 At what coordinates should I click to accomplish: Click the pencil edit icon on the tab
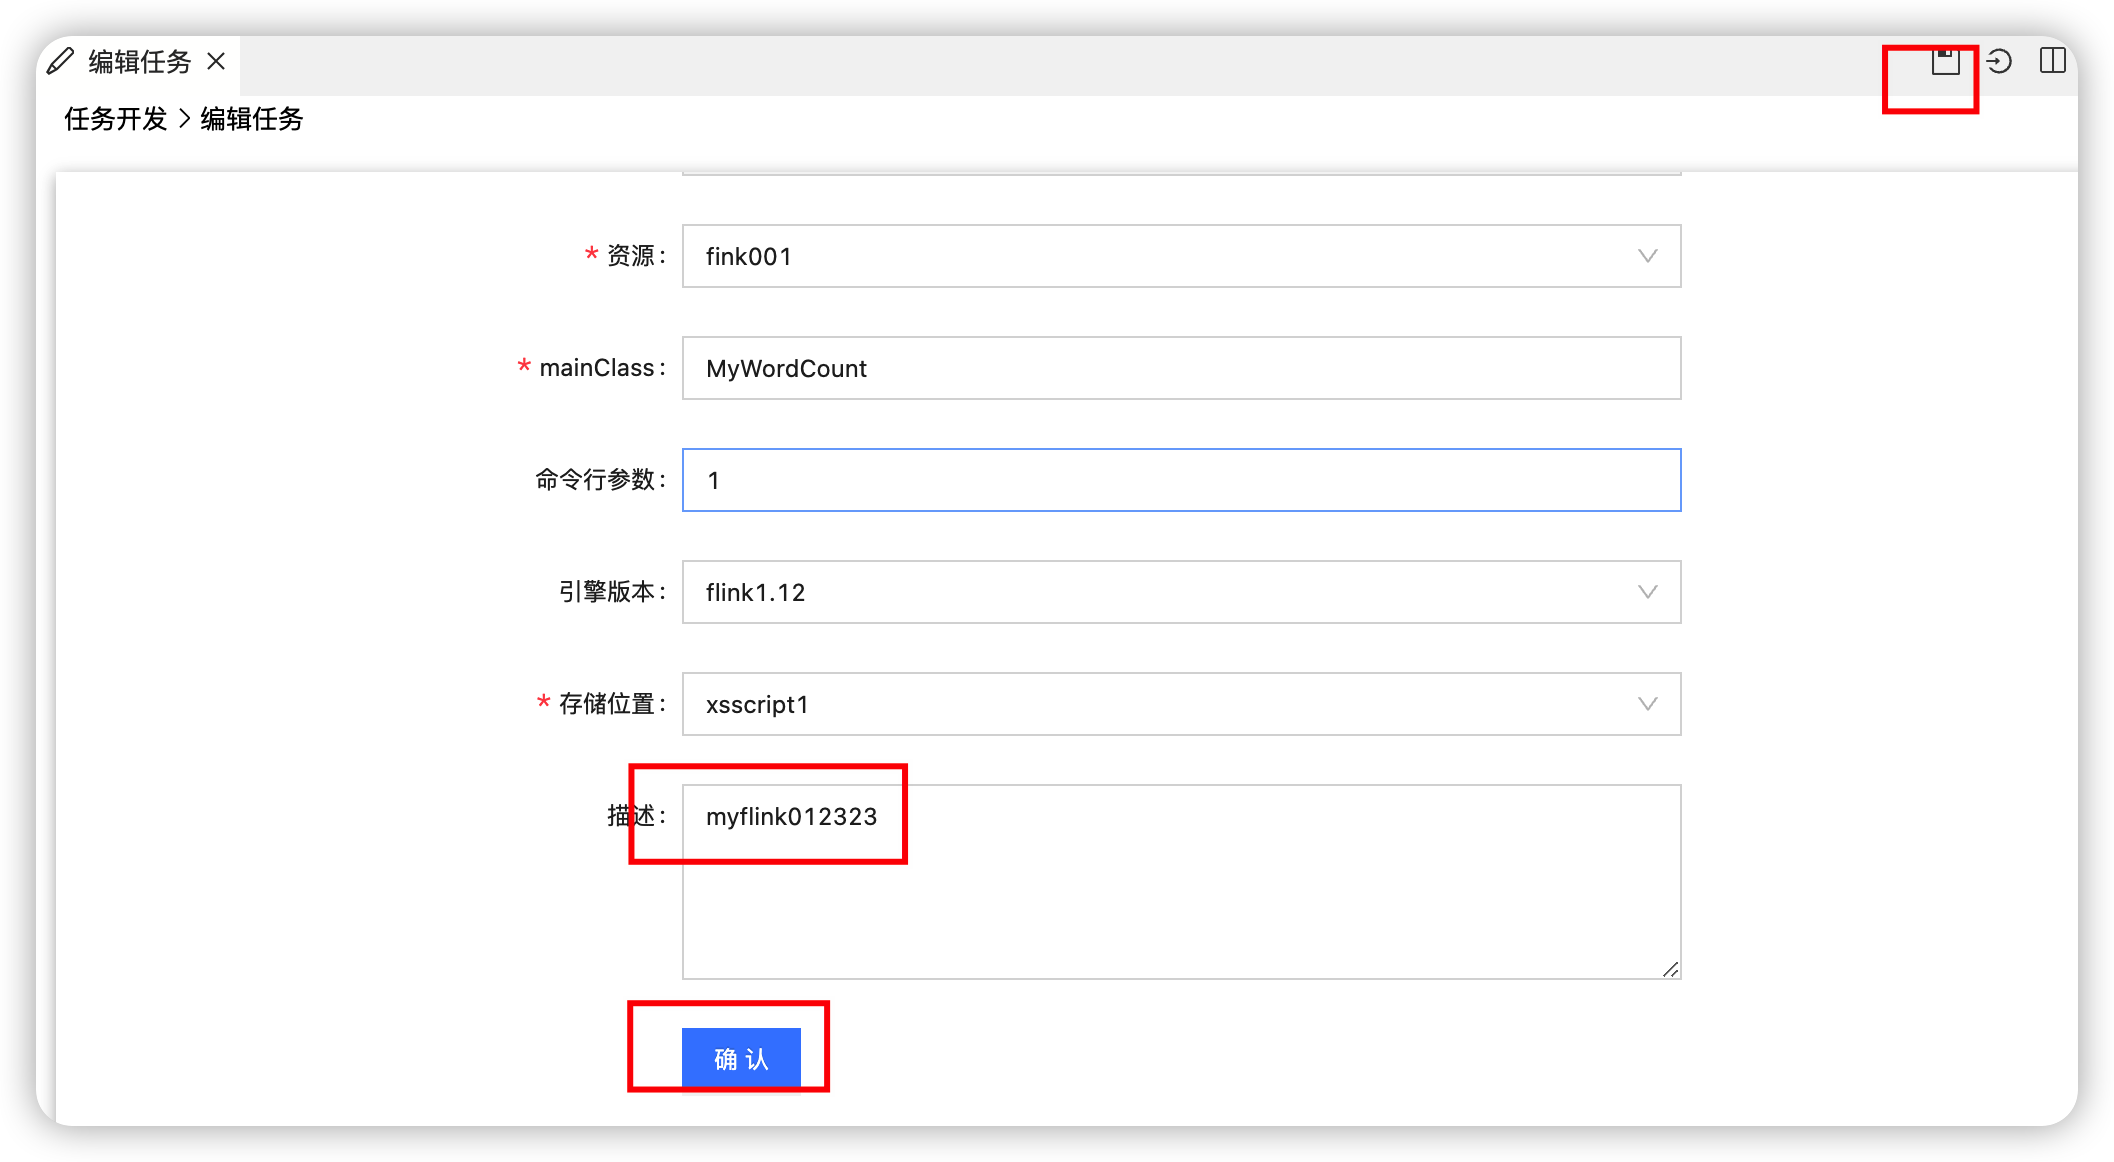coord(60,60)
